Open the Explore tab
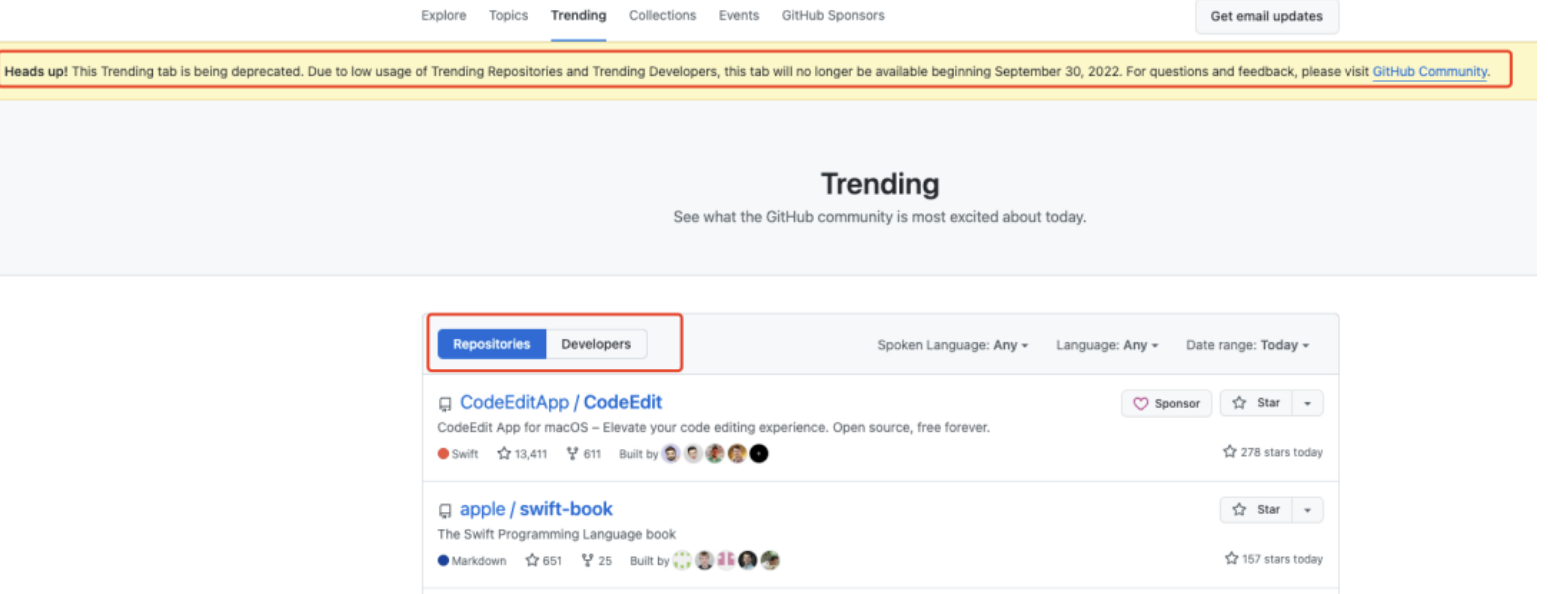This screenshot has width=1548, height=594. point(444,15)
